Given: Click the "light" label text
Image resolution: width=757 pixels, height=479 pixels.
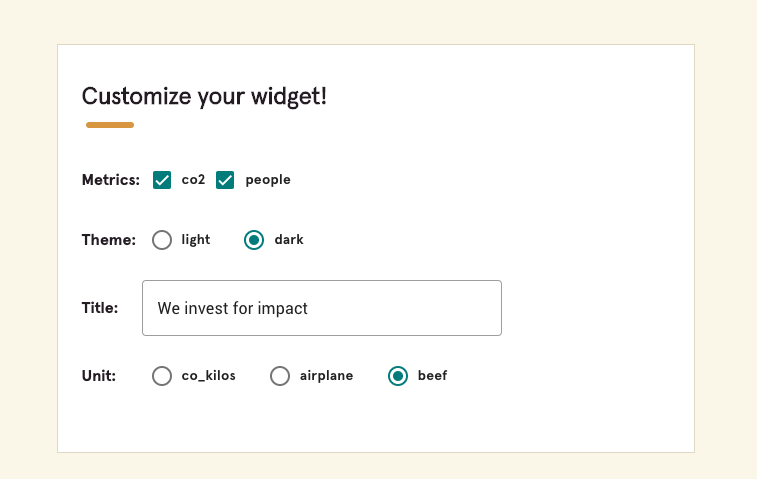Looking at the screenshot, I should coord(196,240).
